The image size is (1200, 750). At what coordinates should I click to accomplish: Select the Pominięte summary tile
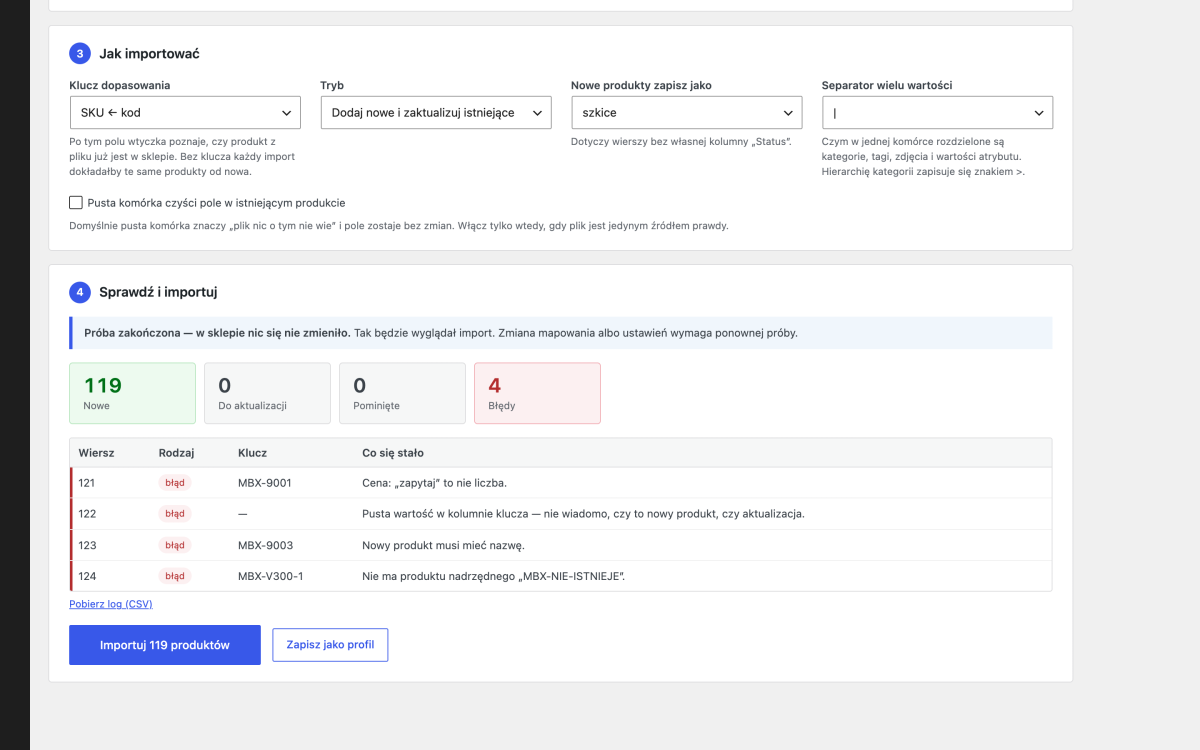coord(402,393)
